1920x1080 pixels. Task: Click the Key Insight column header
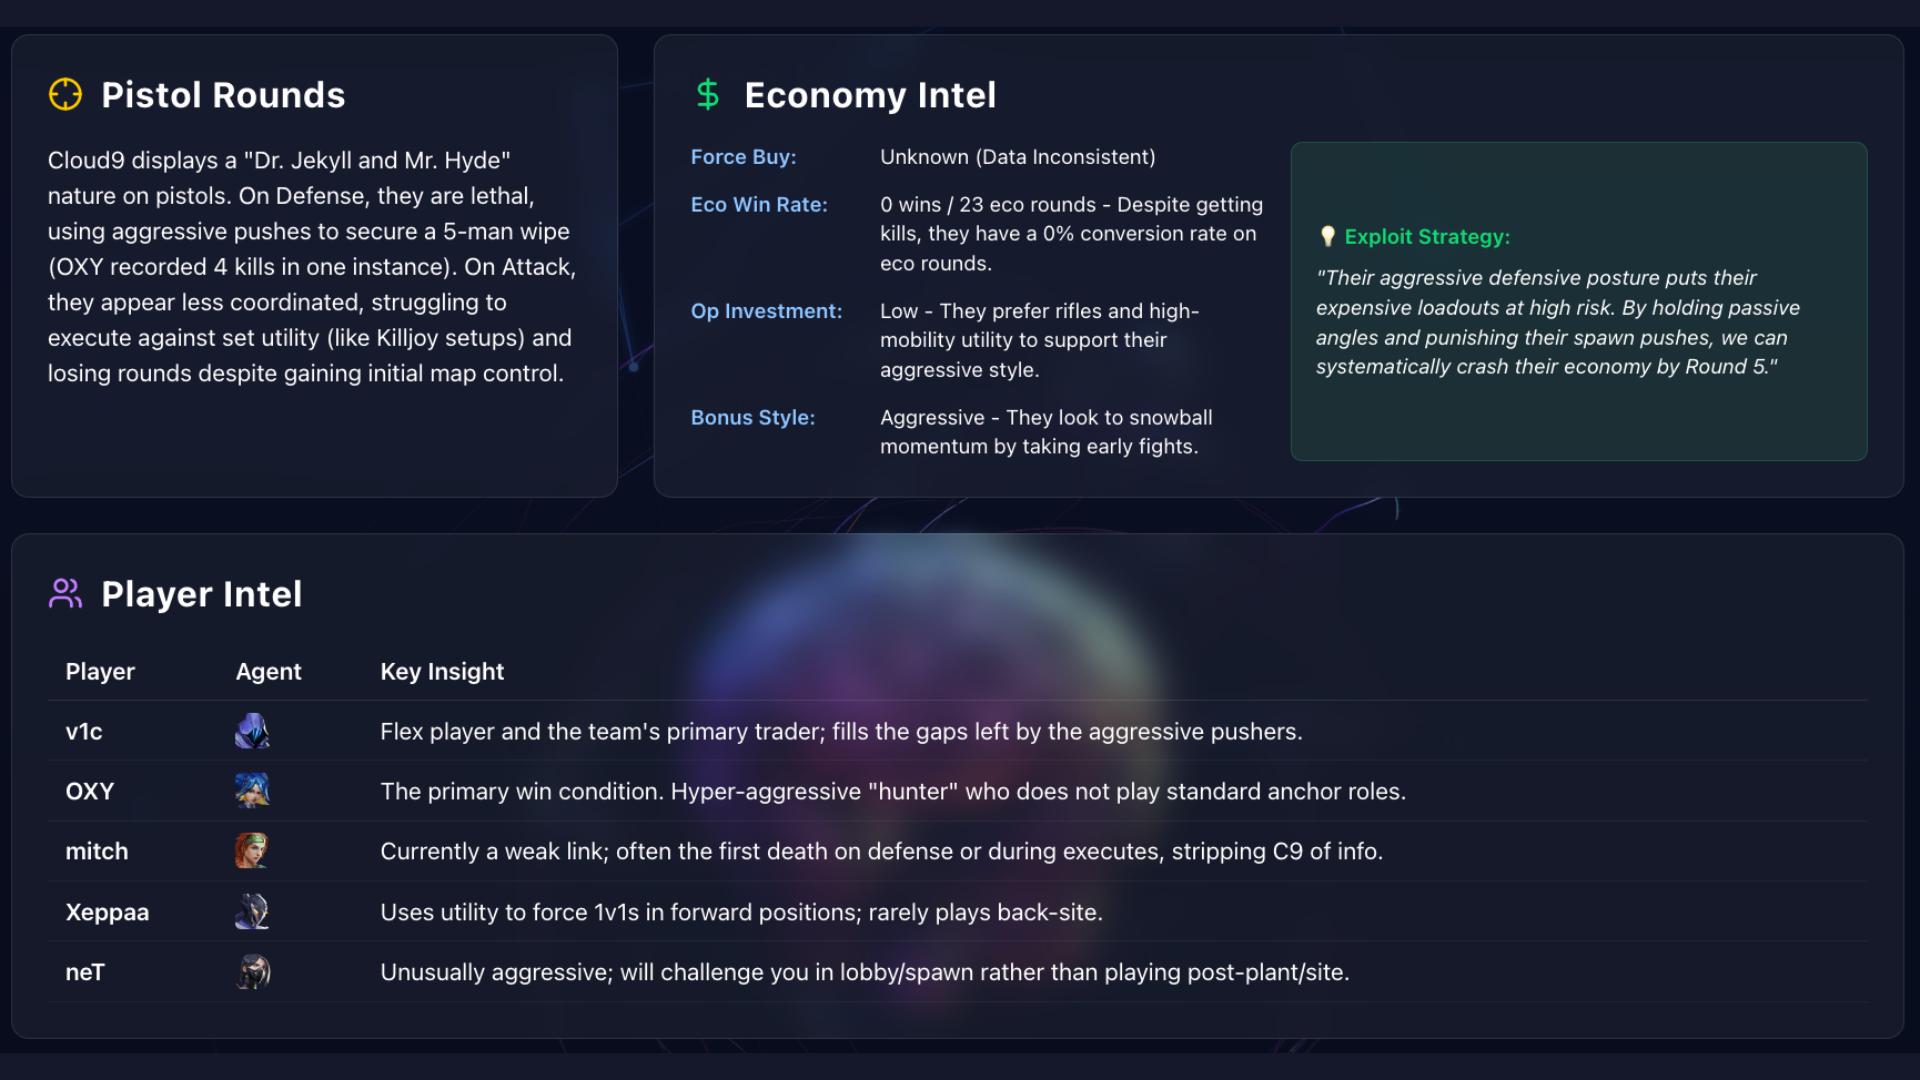442,672
